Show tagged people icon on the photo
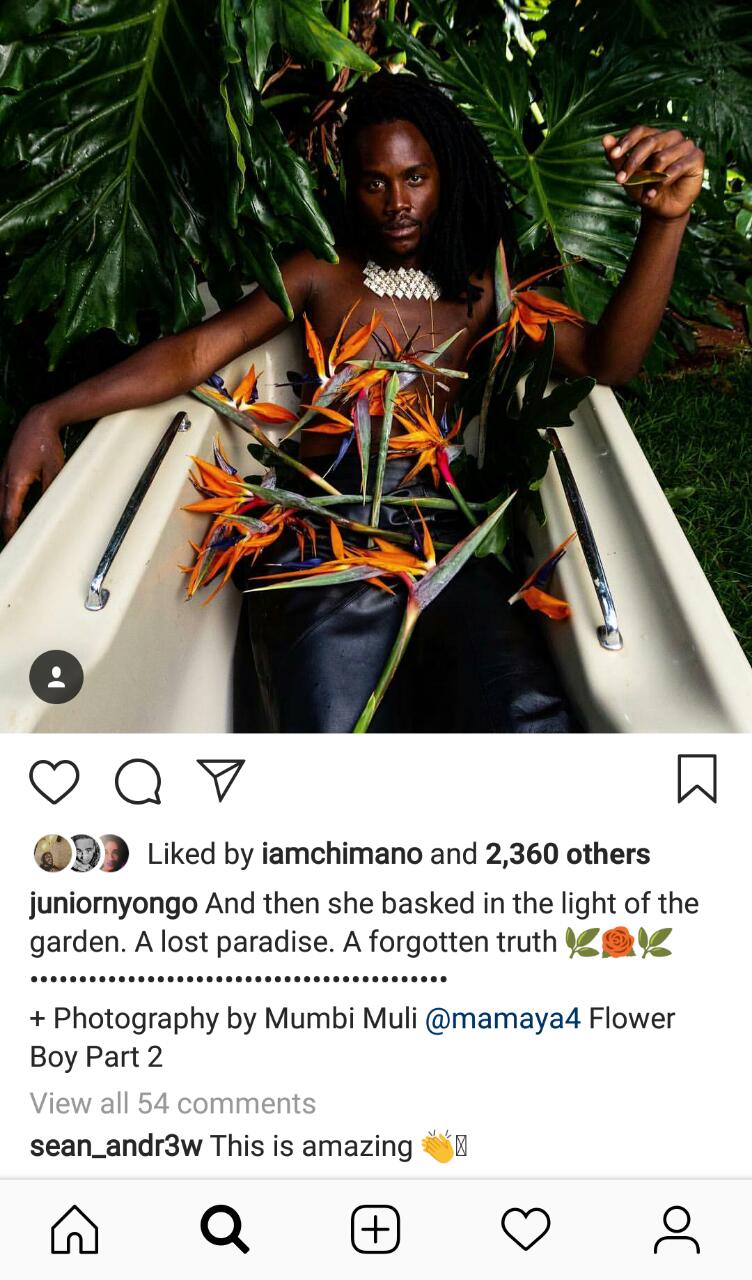 (x=56, y=677)
